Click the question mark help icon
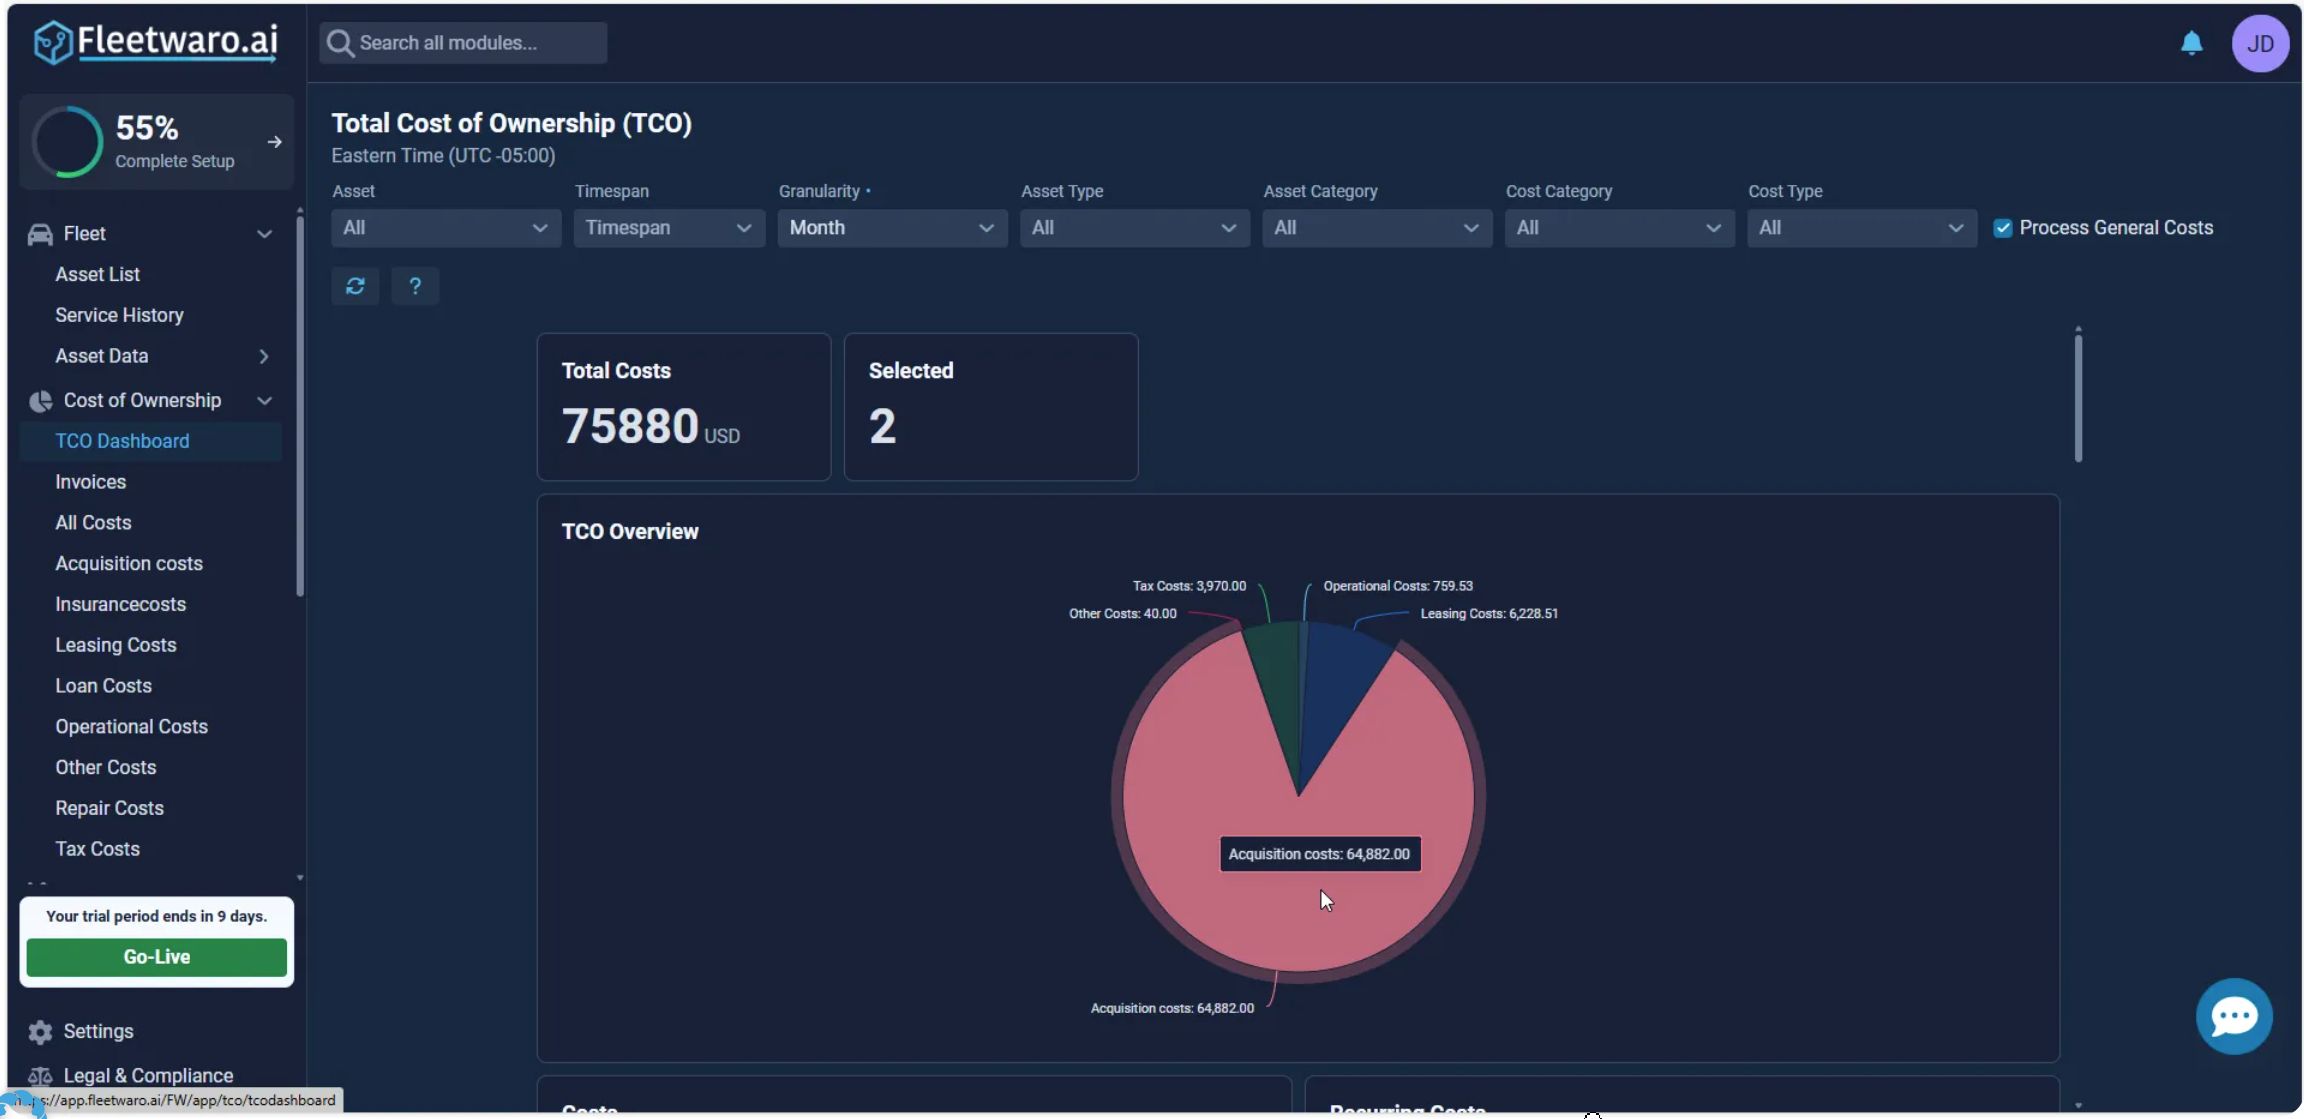The image size is (2304, 1119). pos(415,286)
